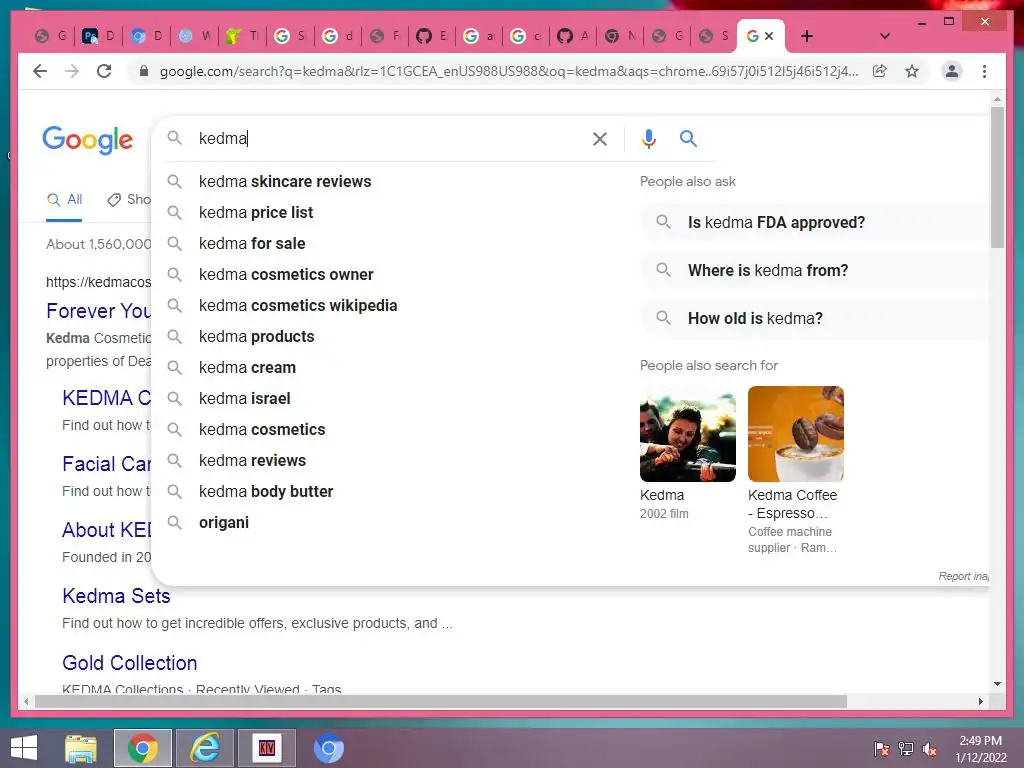Image resolution: width=1024 pixels, height=768 pixels.
Task: Open the 'Facial Care' sitelink
Action: pos(106,464)
